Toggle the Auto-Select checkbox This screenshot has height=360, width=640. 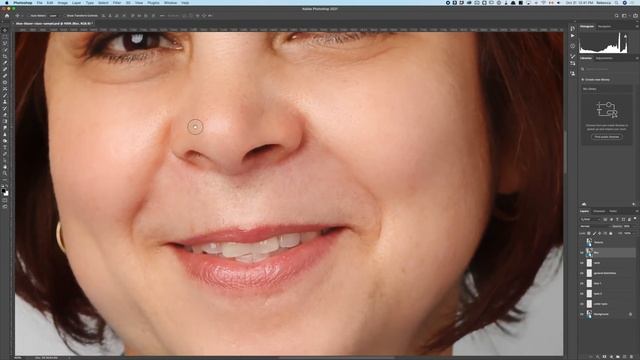pos(29,16)
